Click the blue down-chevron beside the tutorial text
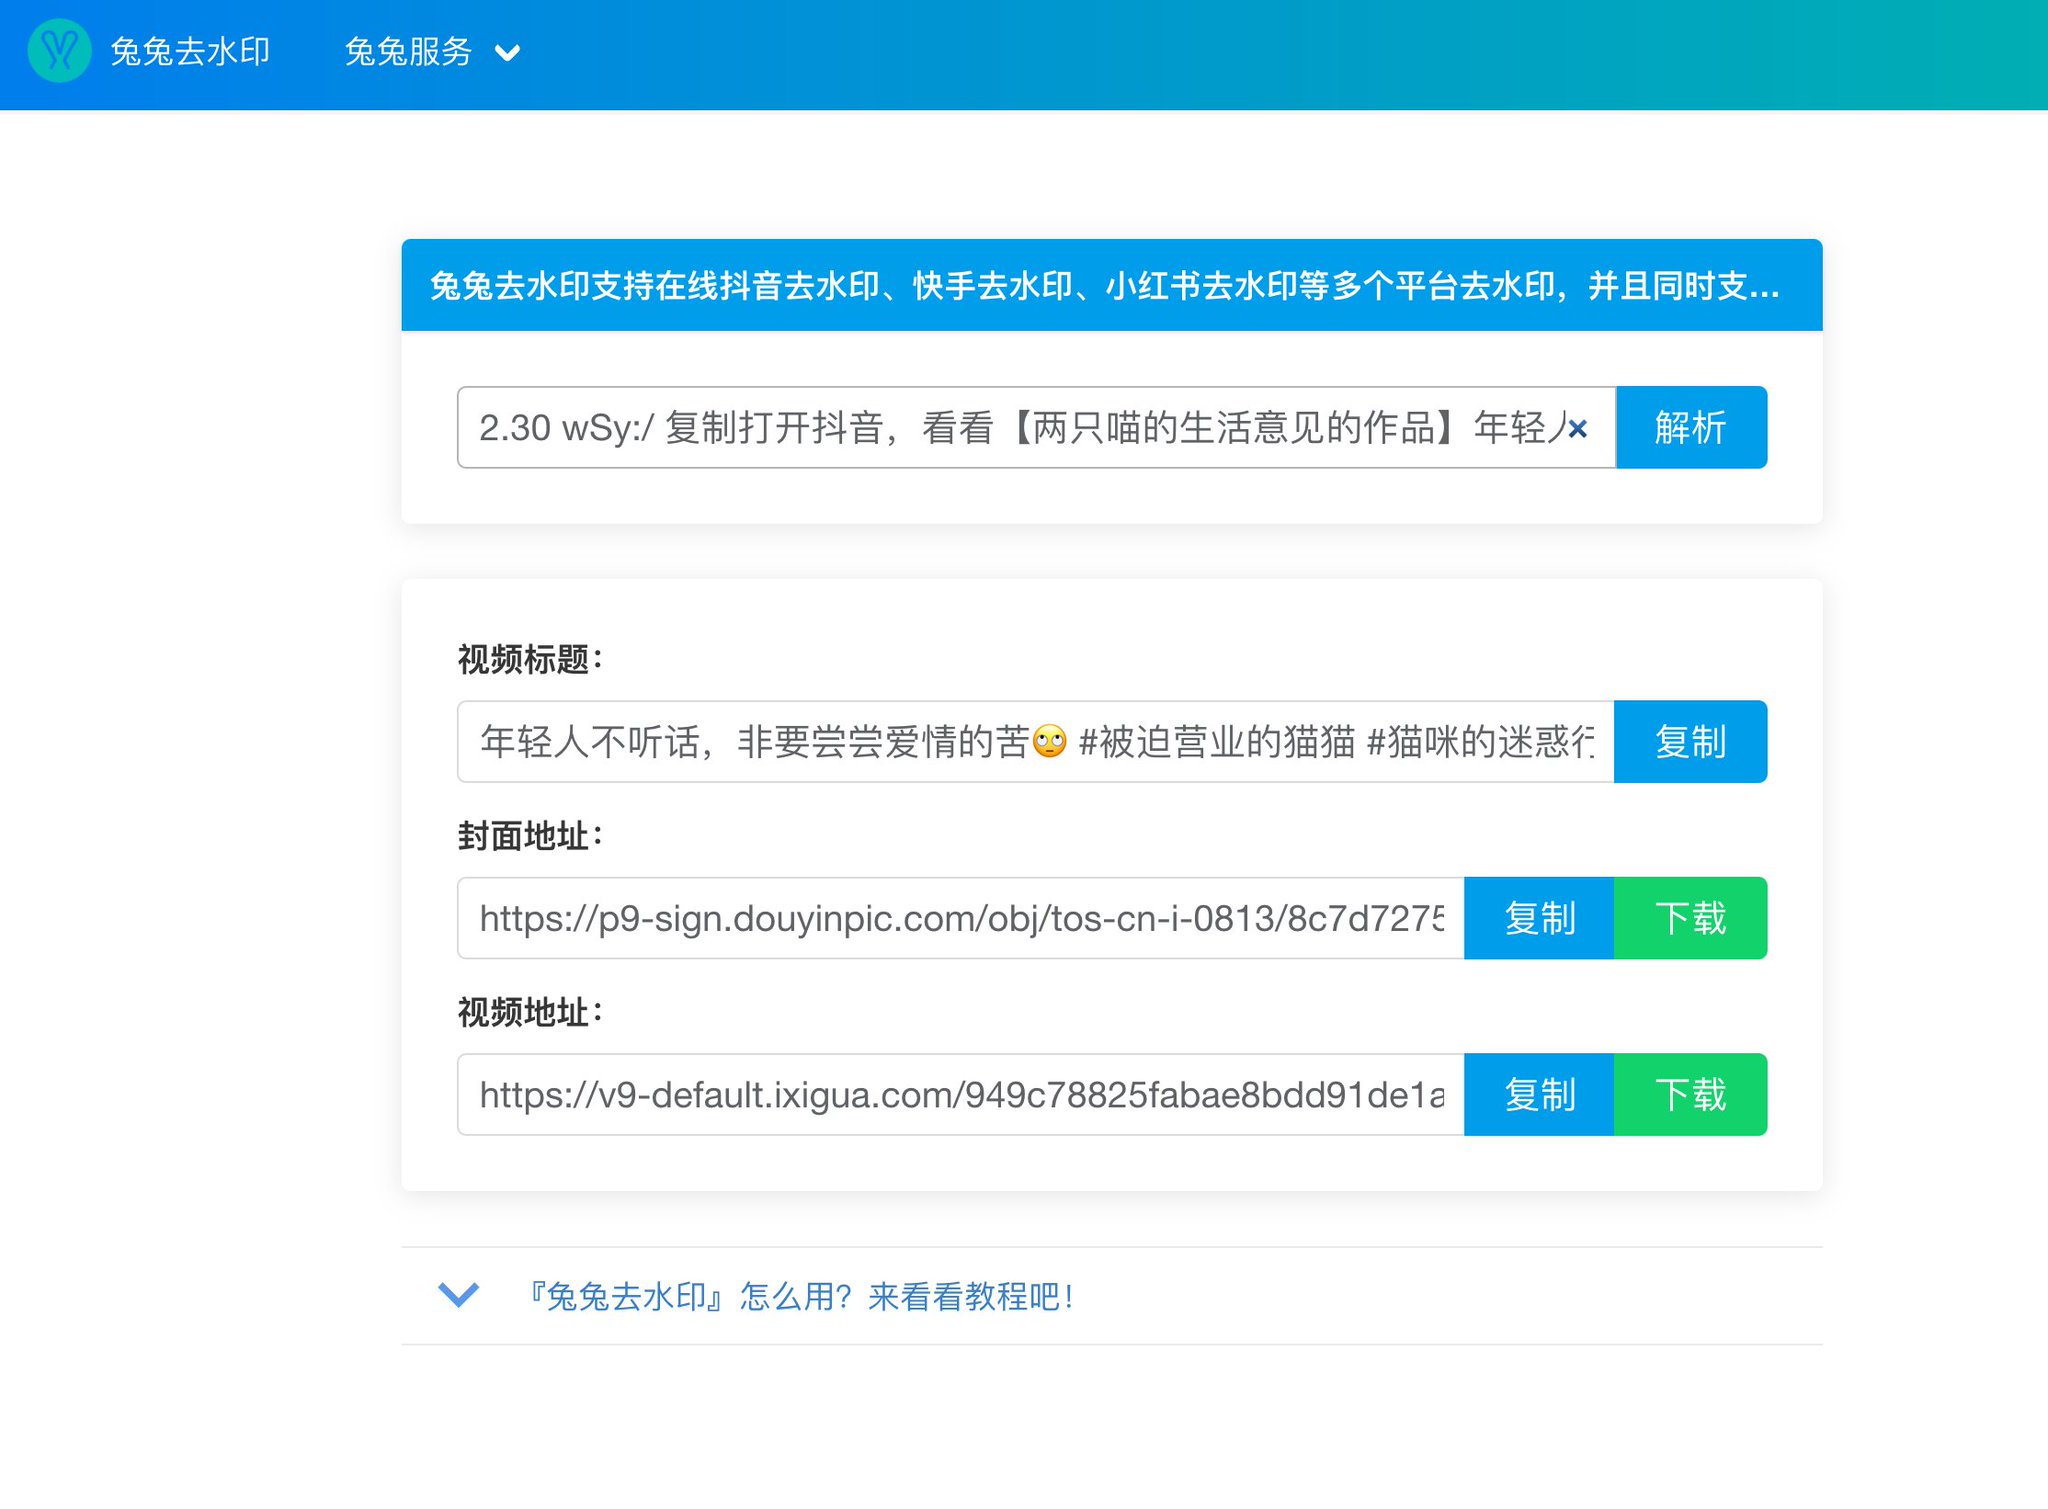The image size is (2048, 1509). 458,1295
